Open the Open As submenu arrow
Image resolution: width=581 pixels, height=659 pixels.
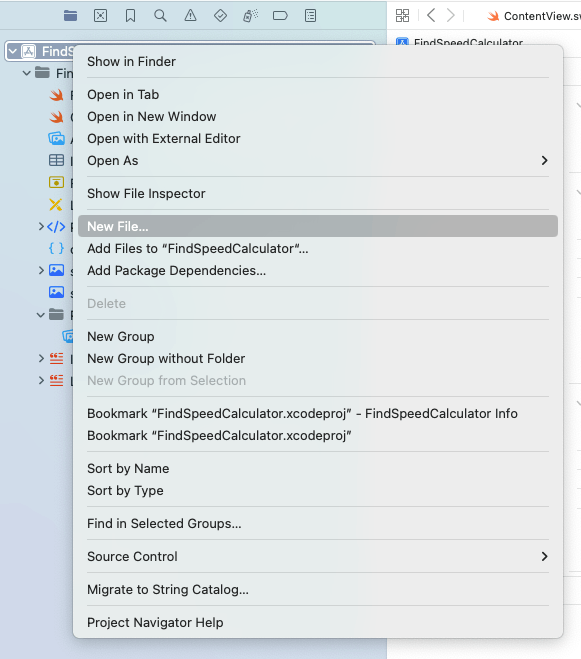coord(544,161)
